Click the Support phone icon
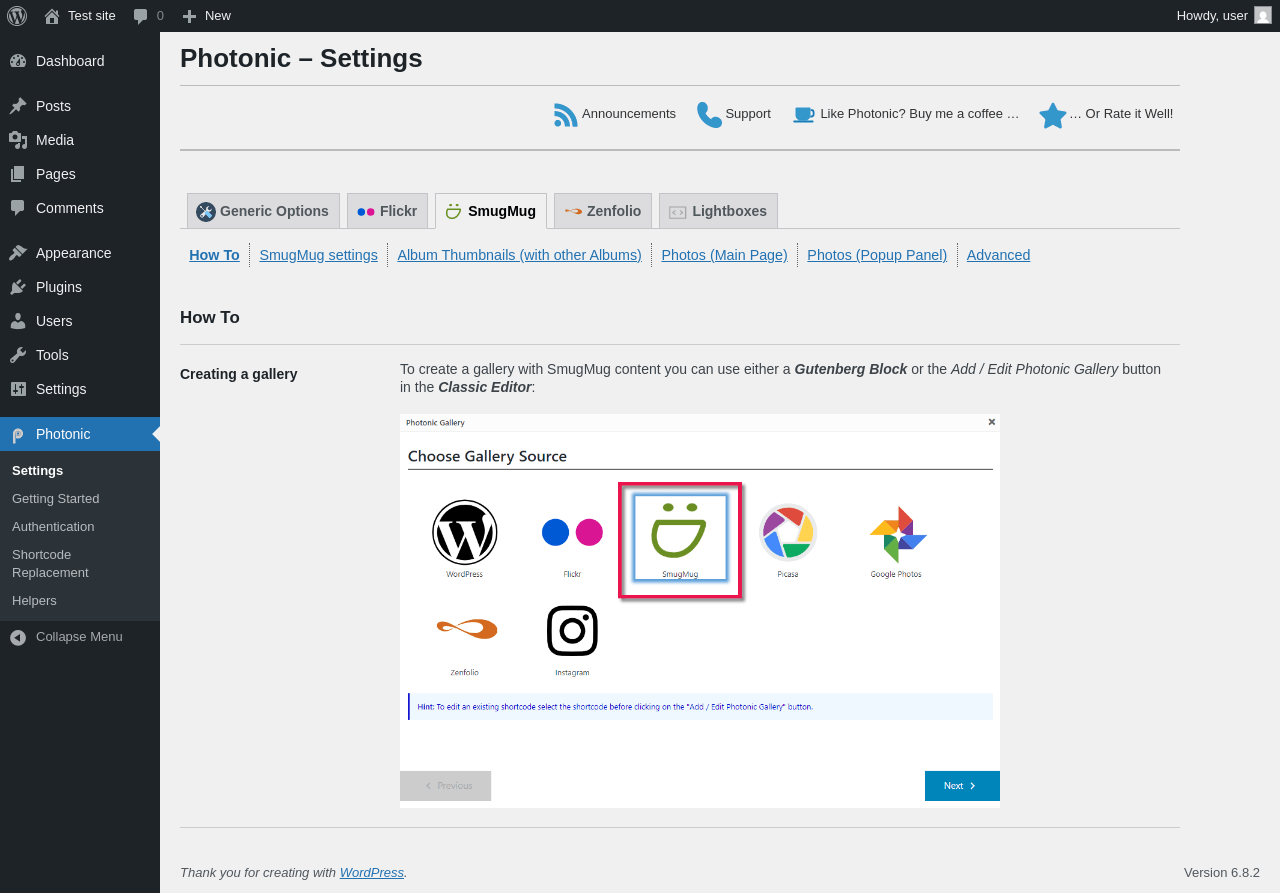Image resolution: width=1280 pixels, height=893 pixels. tap(709, 115)
